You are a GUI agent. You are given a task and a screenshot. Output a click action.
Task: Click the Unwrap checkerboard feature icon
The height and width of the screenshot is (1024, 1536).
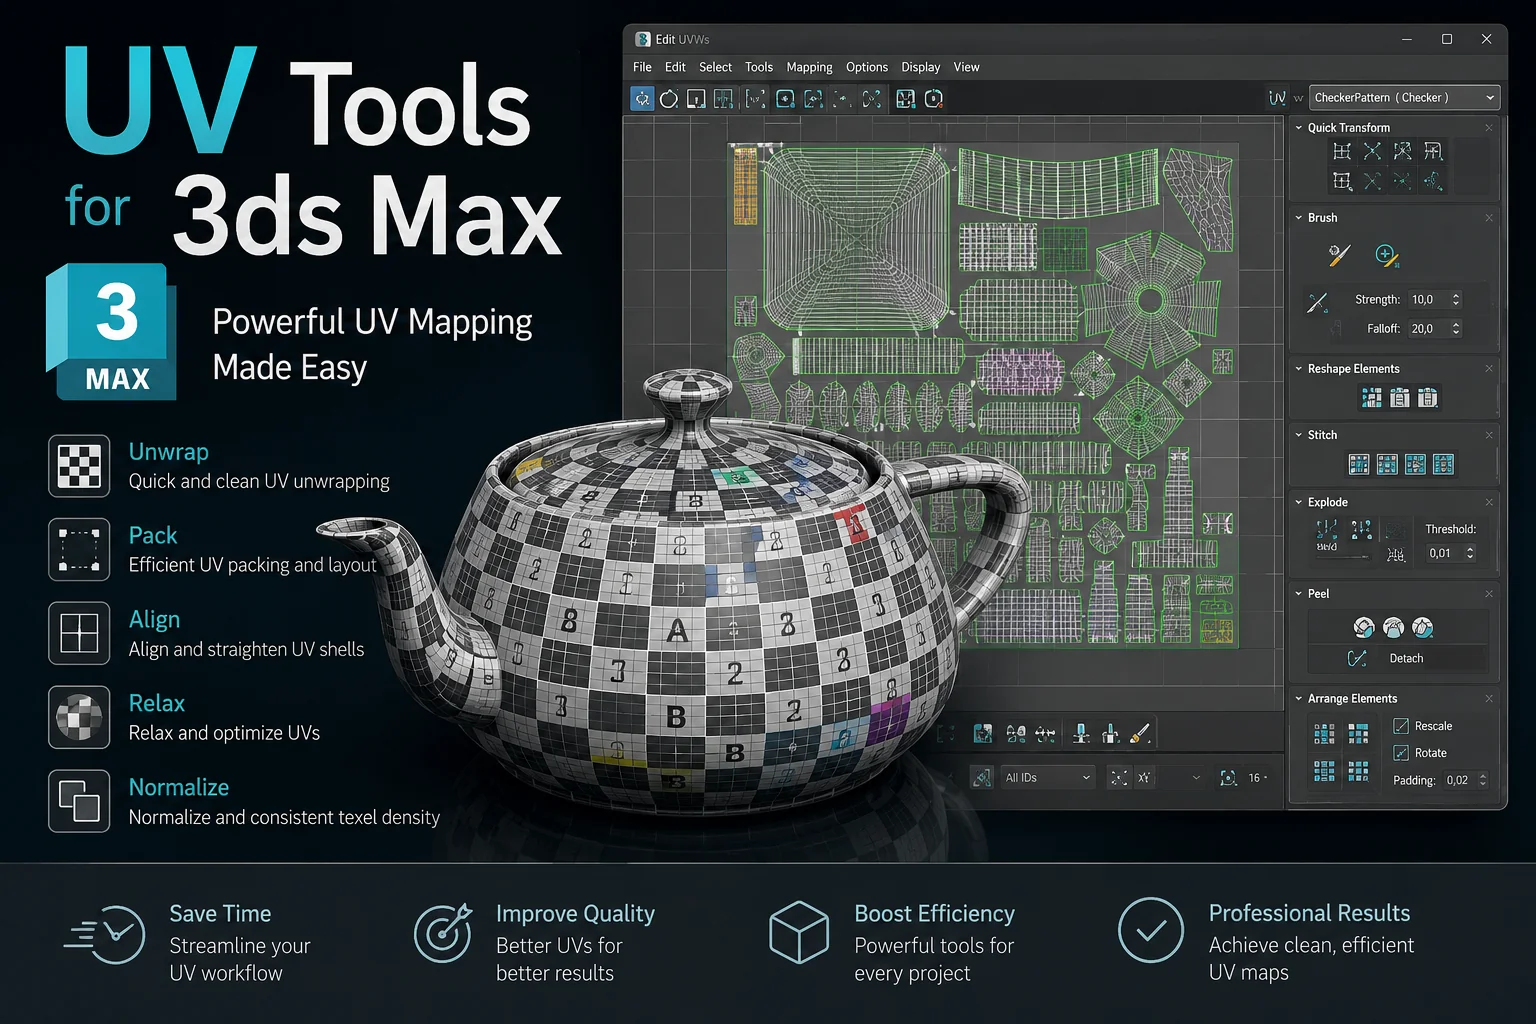pyautogui.click(x=79, y=465)
